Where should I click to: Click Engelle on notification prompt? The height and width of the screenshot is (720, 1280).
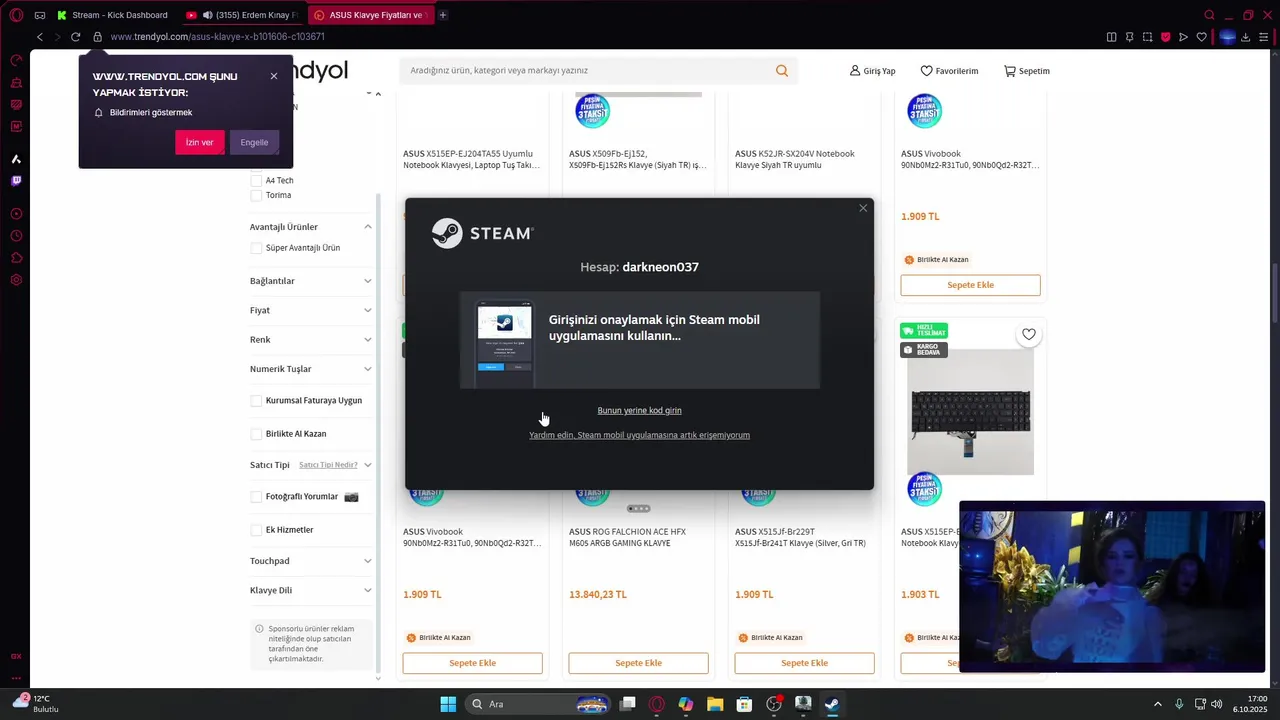pyautogui.click(x=254, y=142)
